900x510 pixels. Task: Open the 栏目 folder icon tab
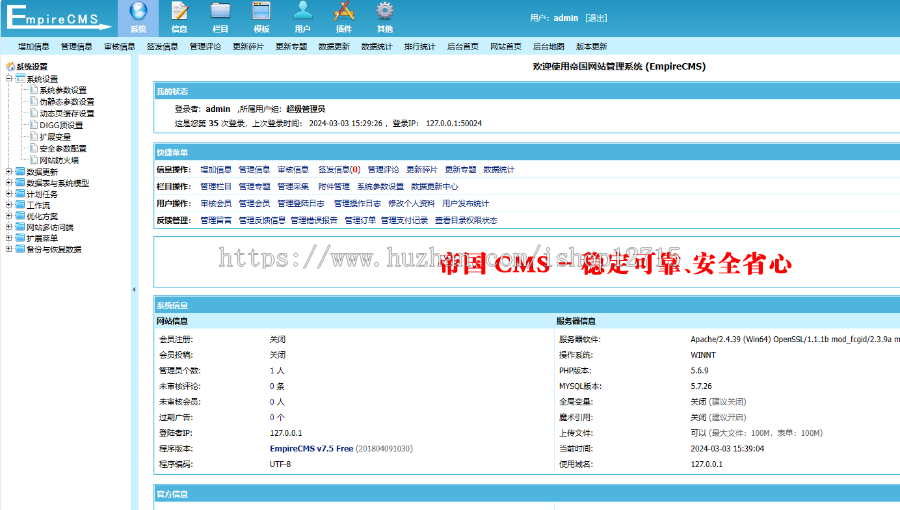(220, 18)
